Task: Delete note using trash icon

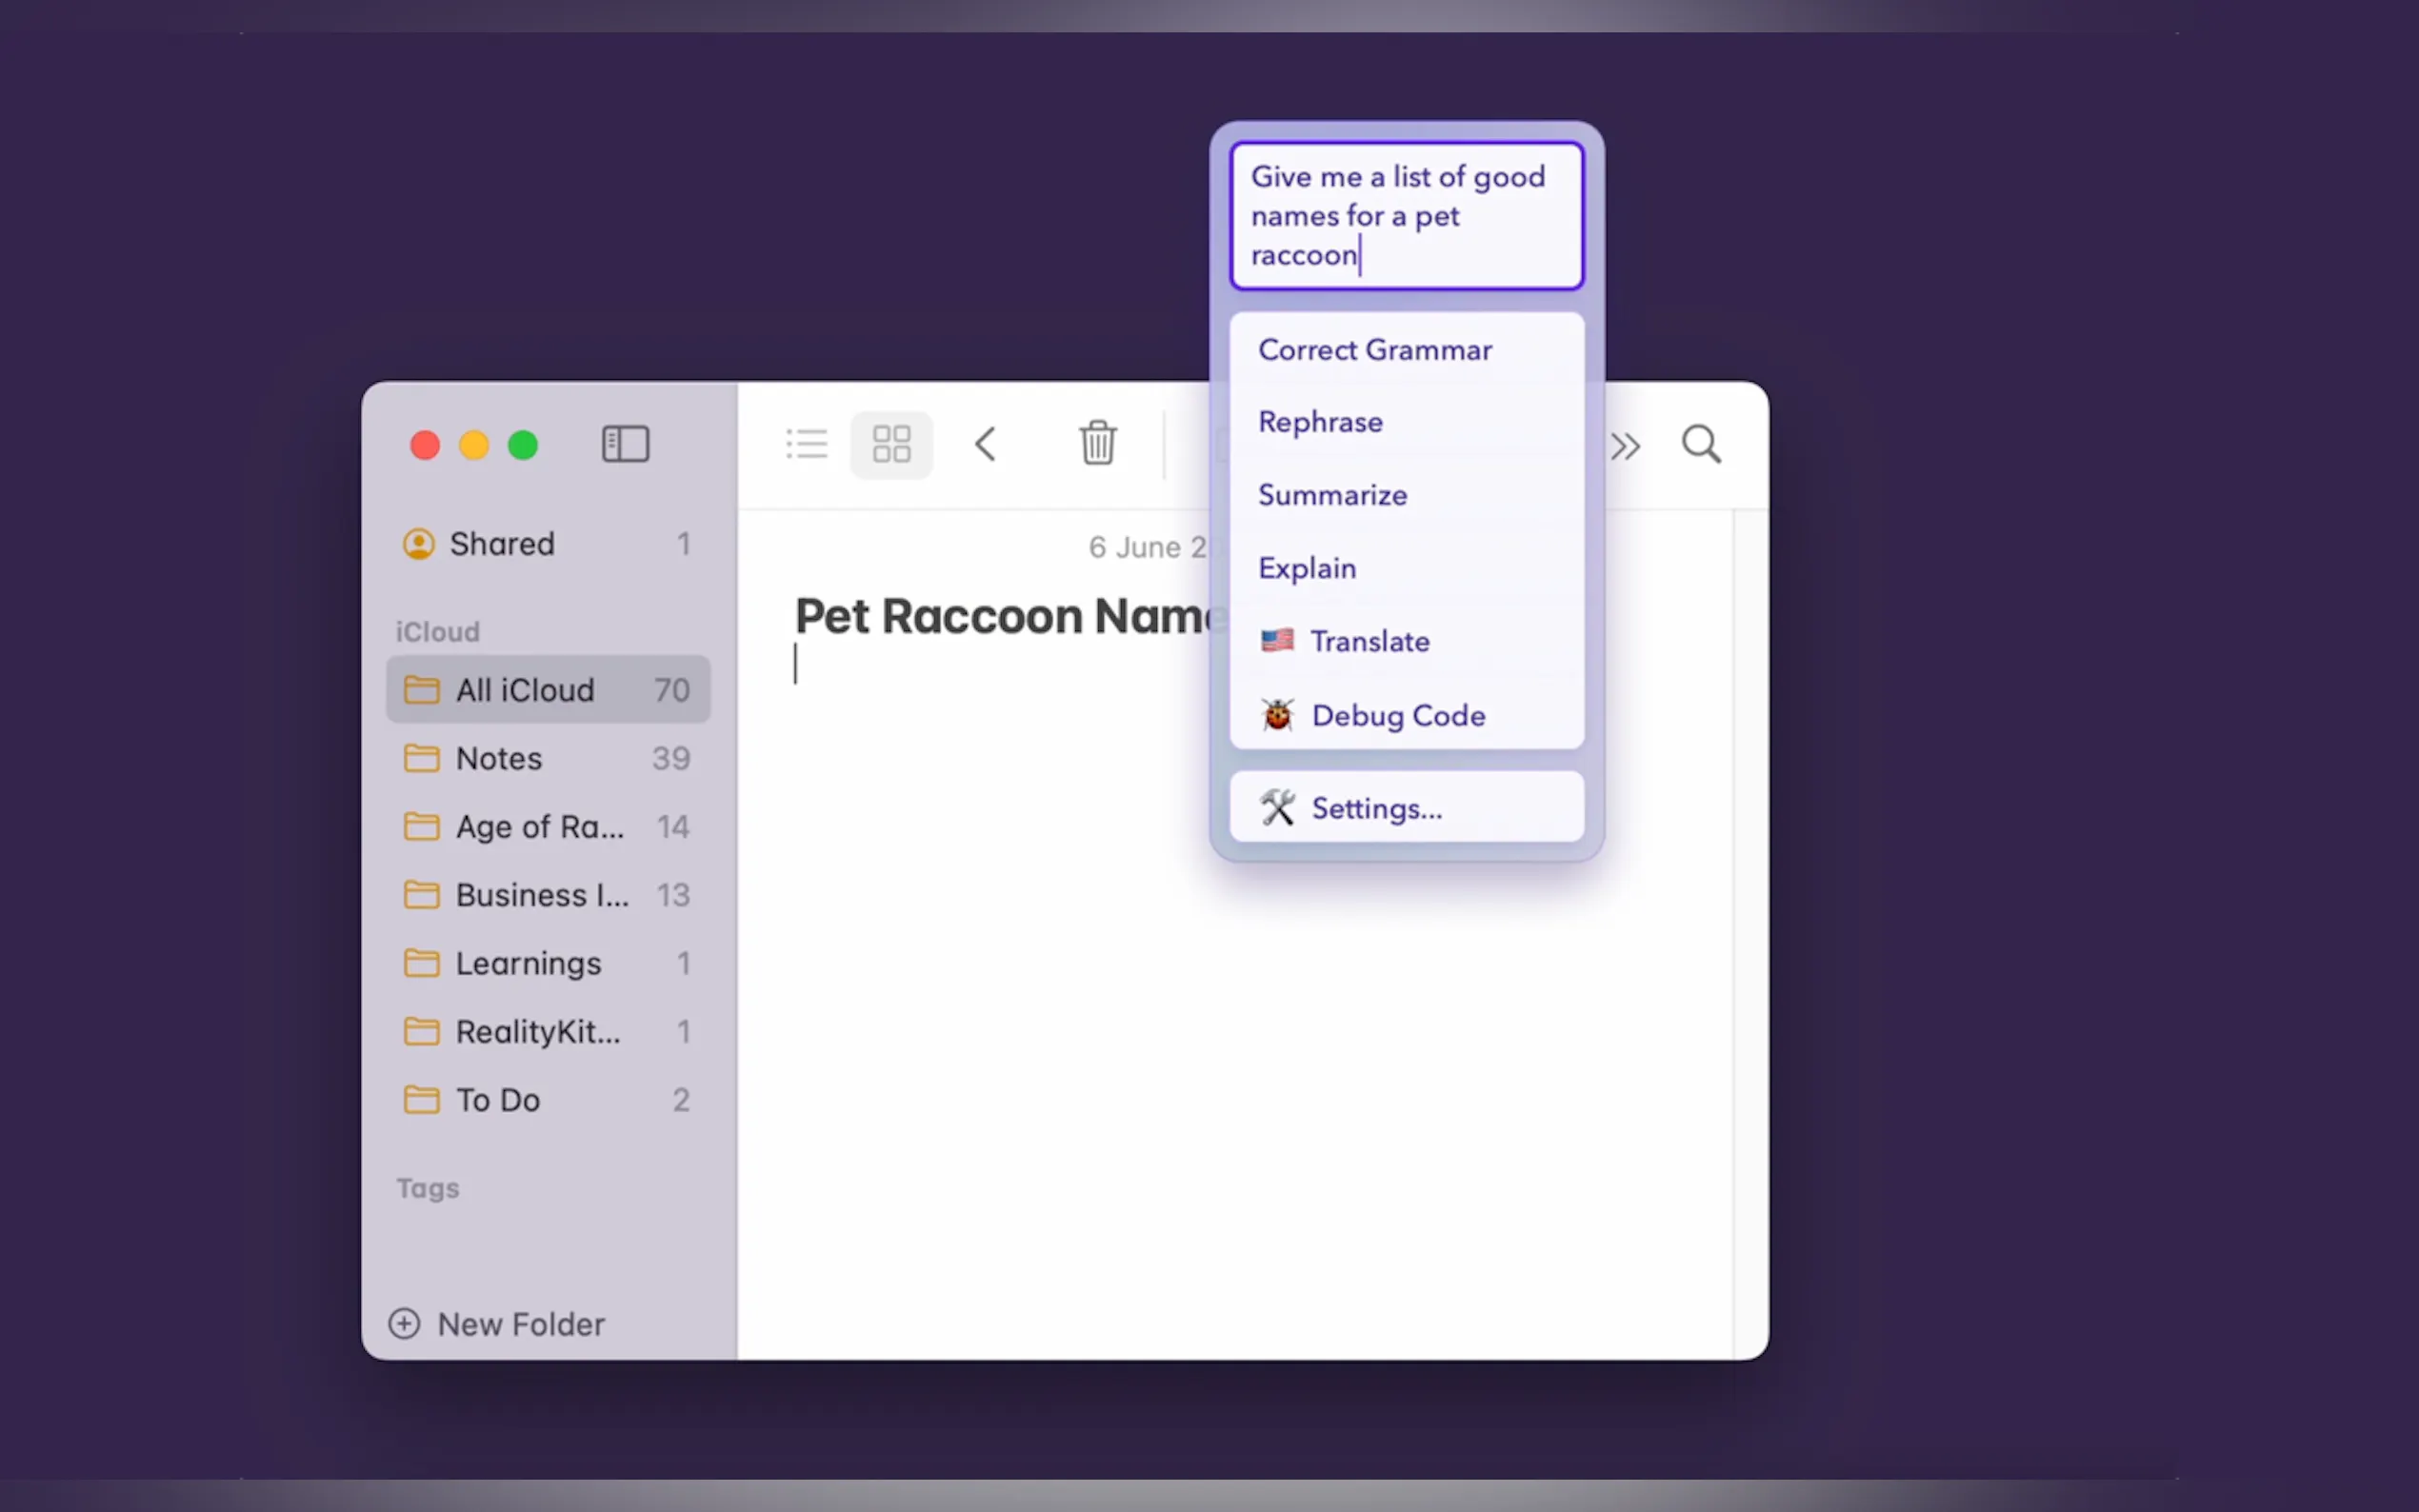Action: (1097, 444)
